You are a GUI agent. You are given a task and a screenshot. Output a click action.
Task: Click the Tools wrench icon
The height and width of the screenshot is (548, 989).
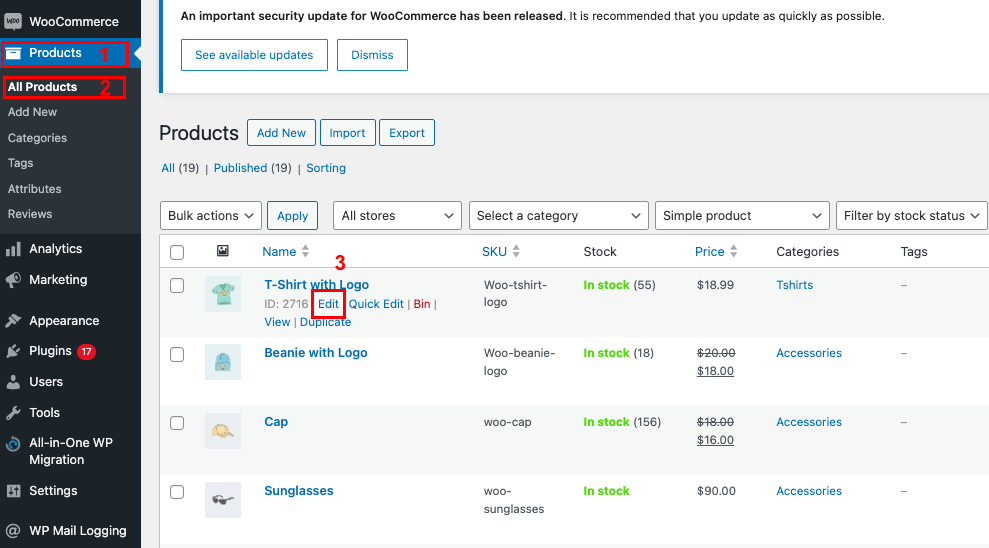[13, 413]
